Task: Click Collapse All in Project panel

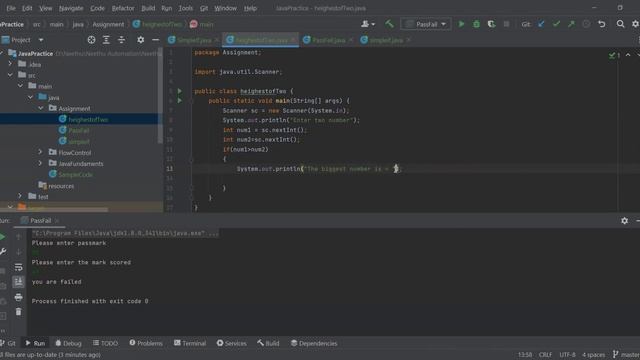Action: pyautogui.click(x=121, y=40)
